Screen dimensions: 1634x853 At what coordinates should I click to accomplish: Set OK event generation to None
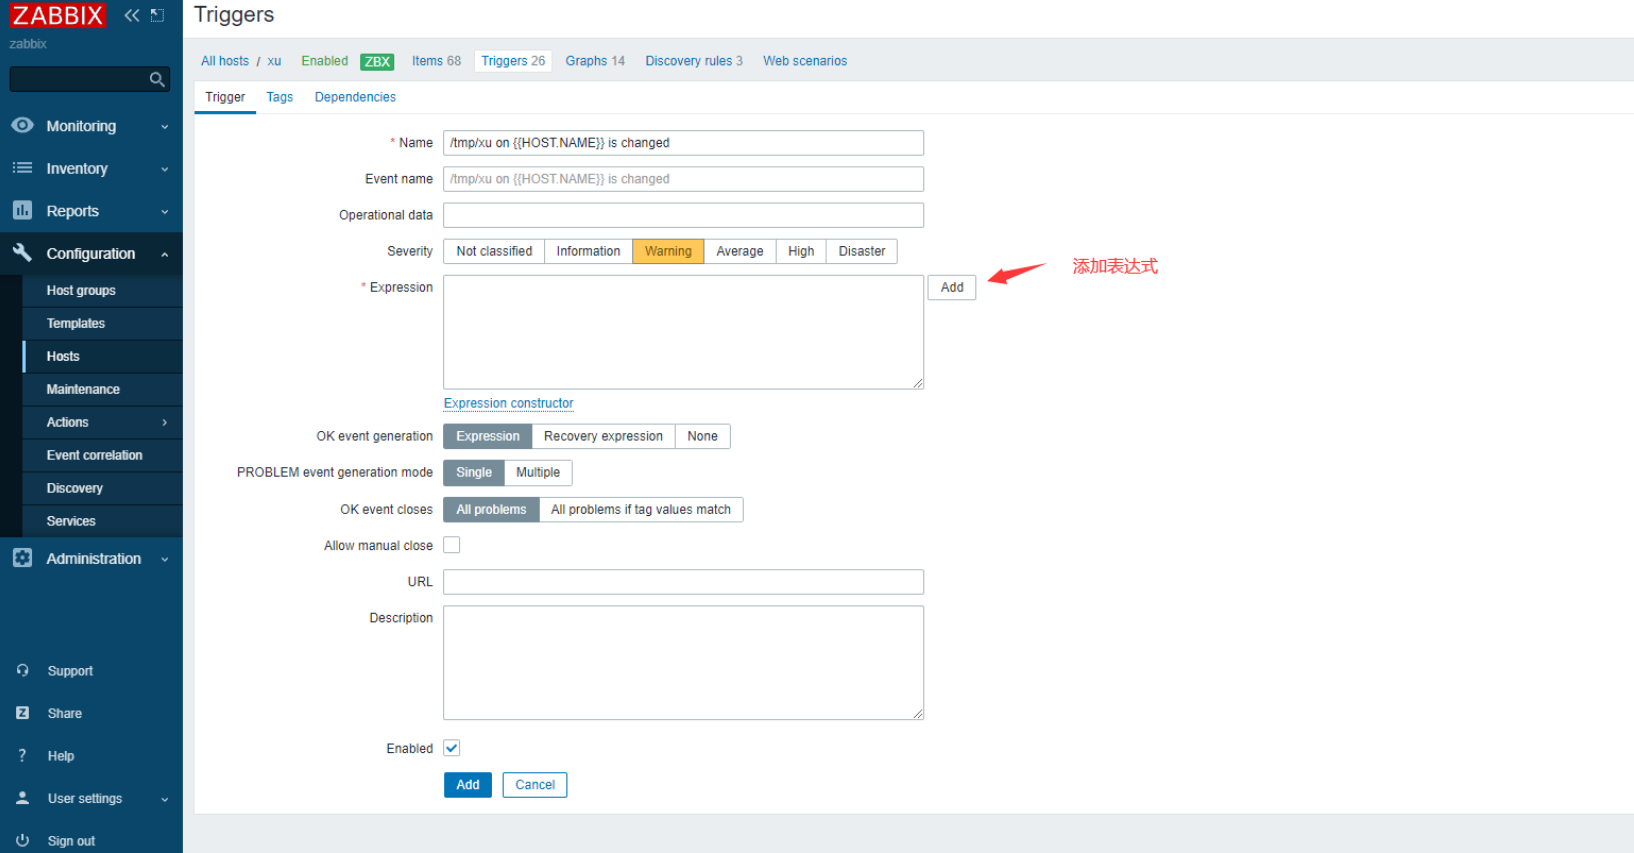tap(702, 436)
